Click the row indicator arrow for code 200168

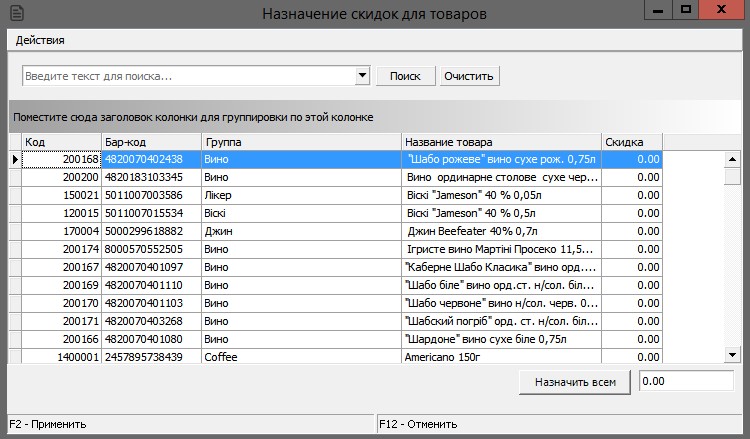tap(14, 159)
